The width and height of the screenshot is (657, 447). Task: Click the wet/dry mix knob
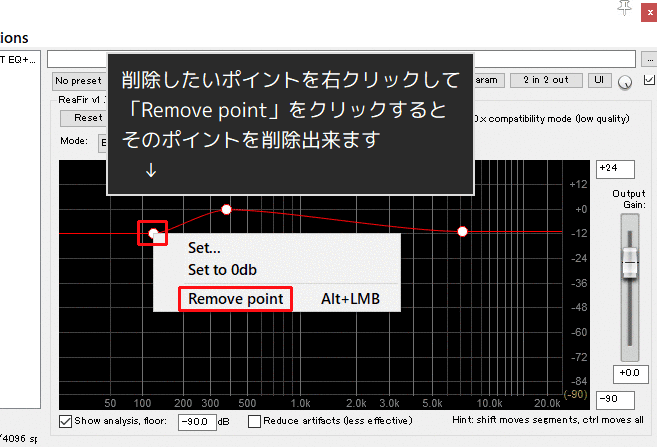tap(625, 81)
